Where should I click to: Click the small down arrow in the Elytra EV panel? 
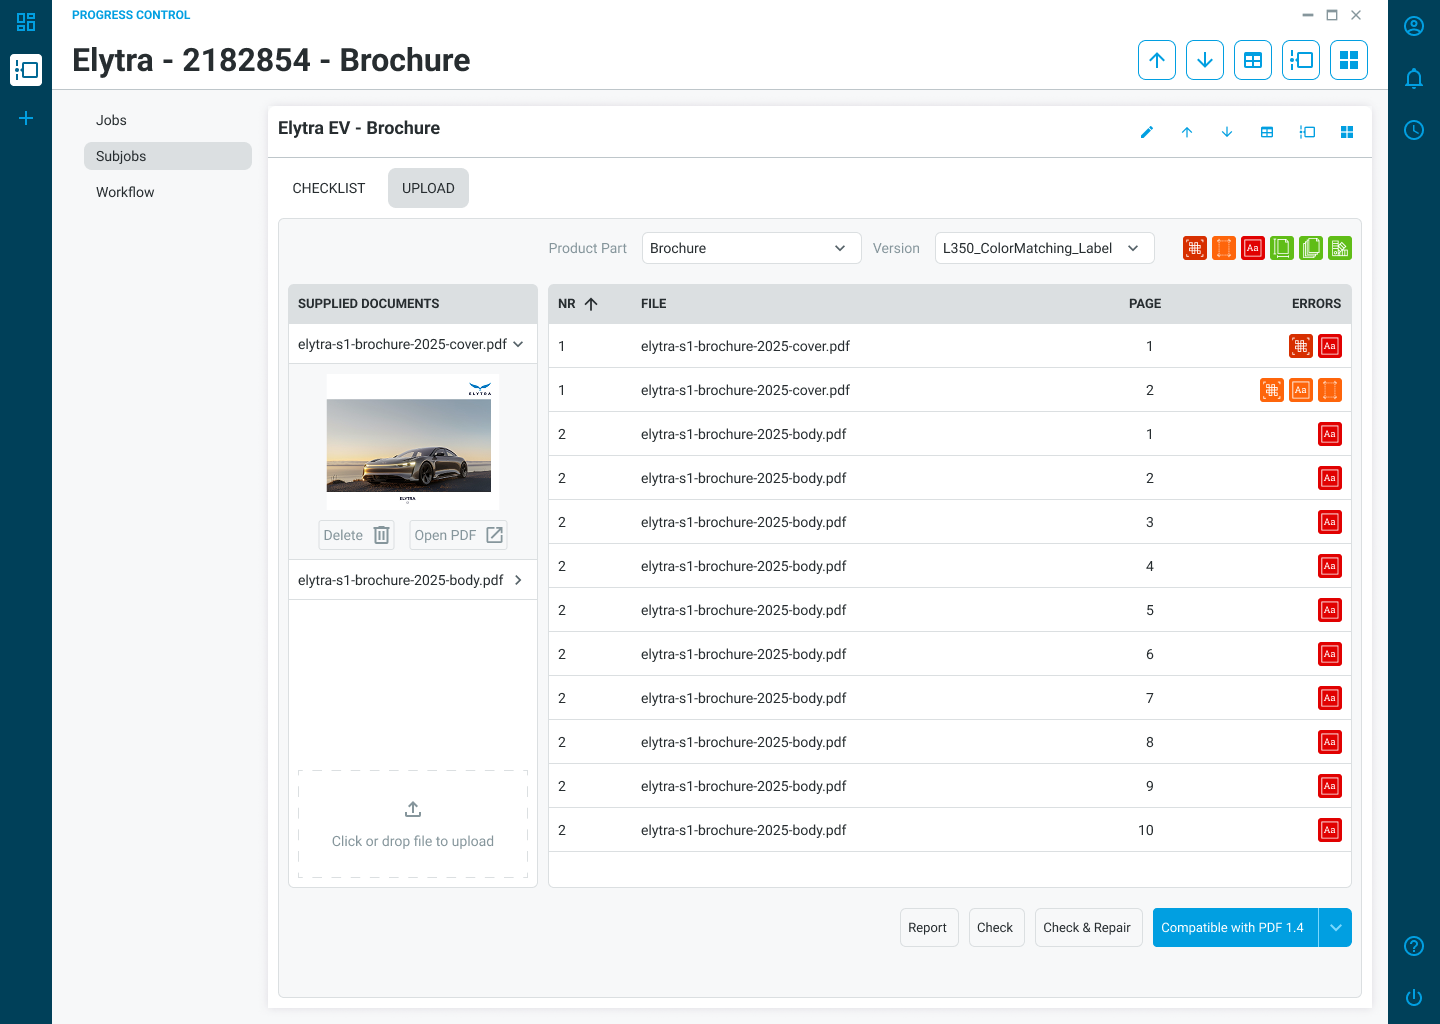[x=1227, y=132]
